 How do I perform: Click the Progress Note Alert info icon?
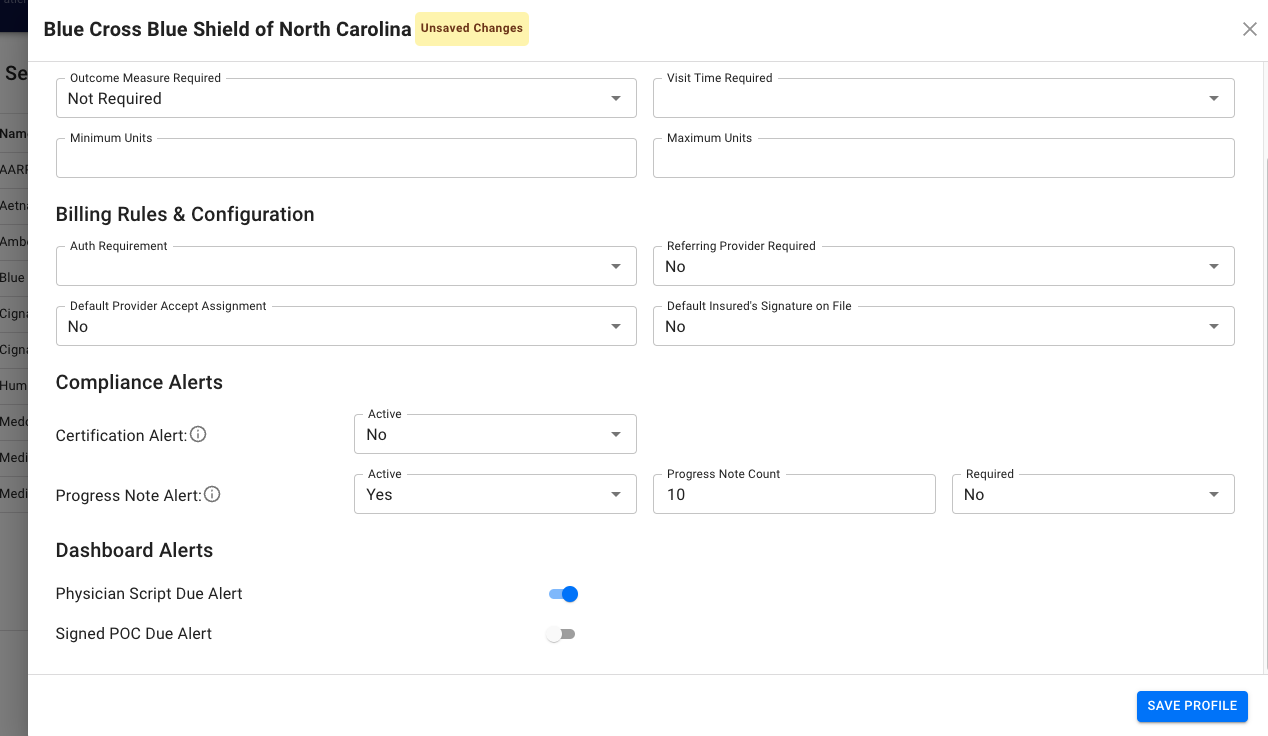point(212,494)
